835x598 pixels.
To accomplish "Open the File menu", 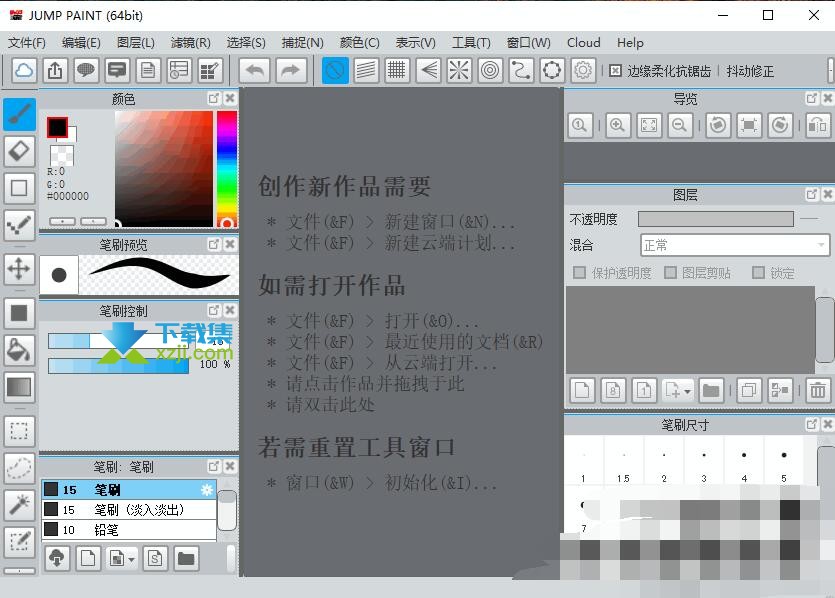I will [27, 43].
